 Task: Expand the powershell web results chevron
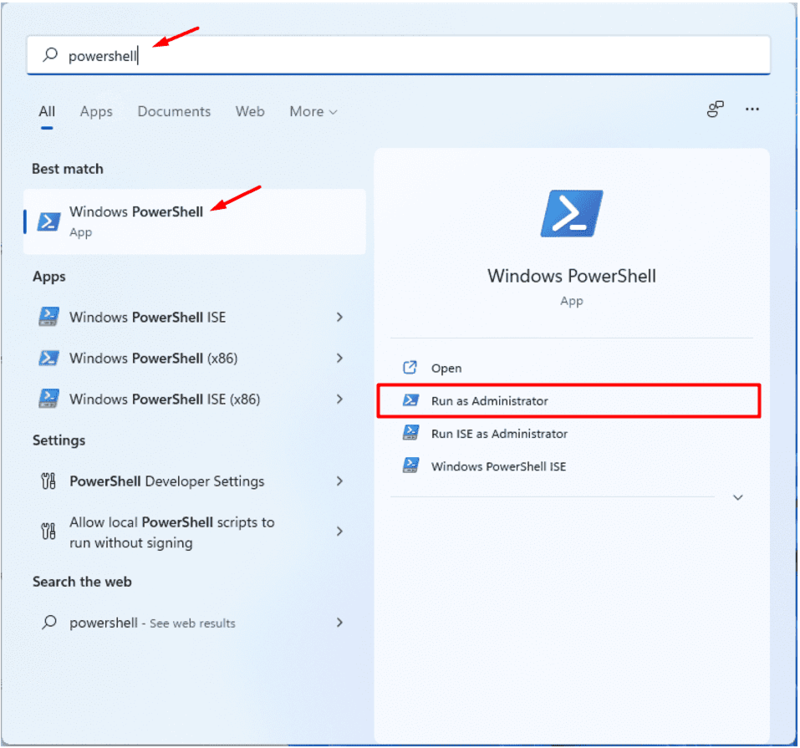[340, 622]
